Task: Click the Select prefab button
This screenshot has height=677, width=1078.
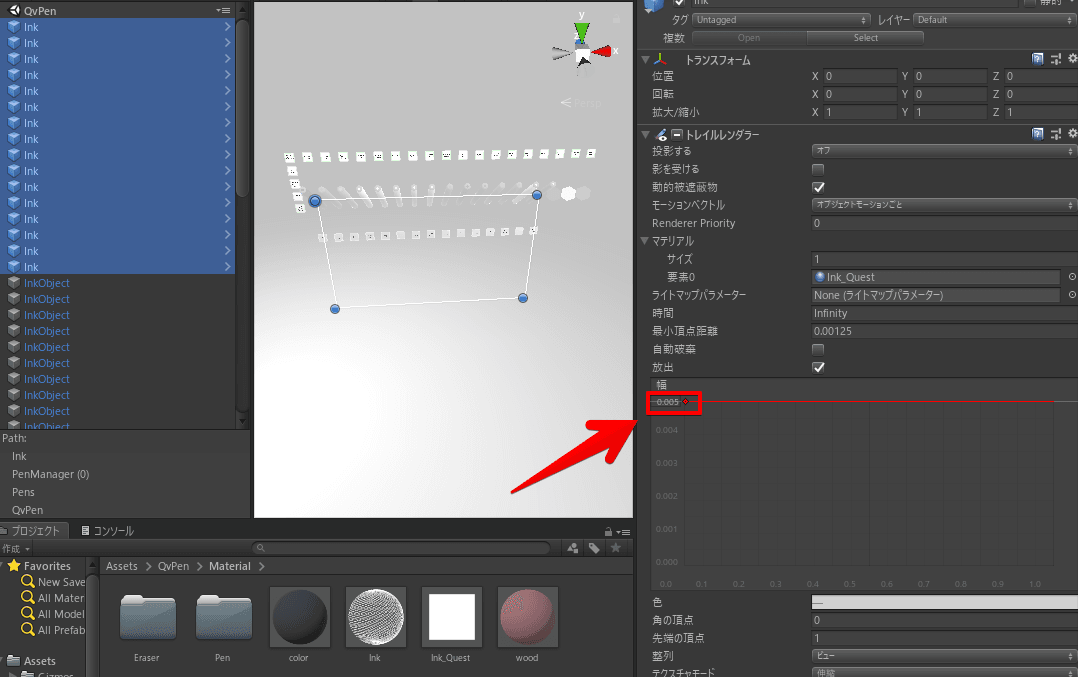Action: (865, 38)
